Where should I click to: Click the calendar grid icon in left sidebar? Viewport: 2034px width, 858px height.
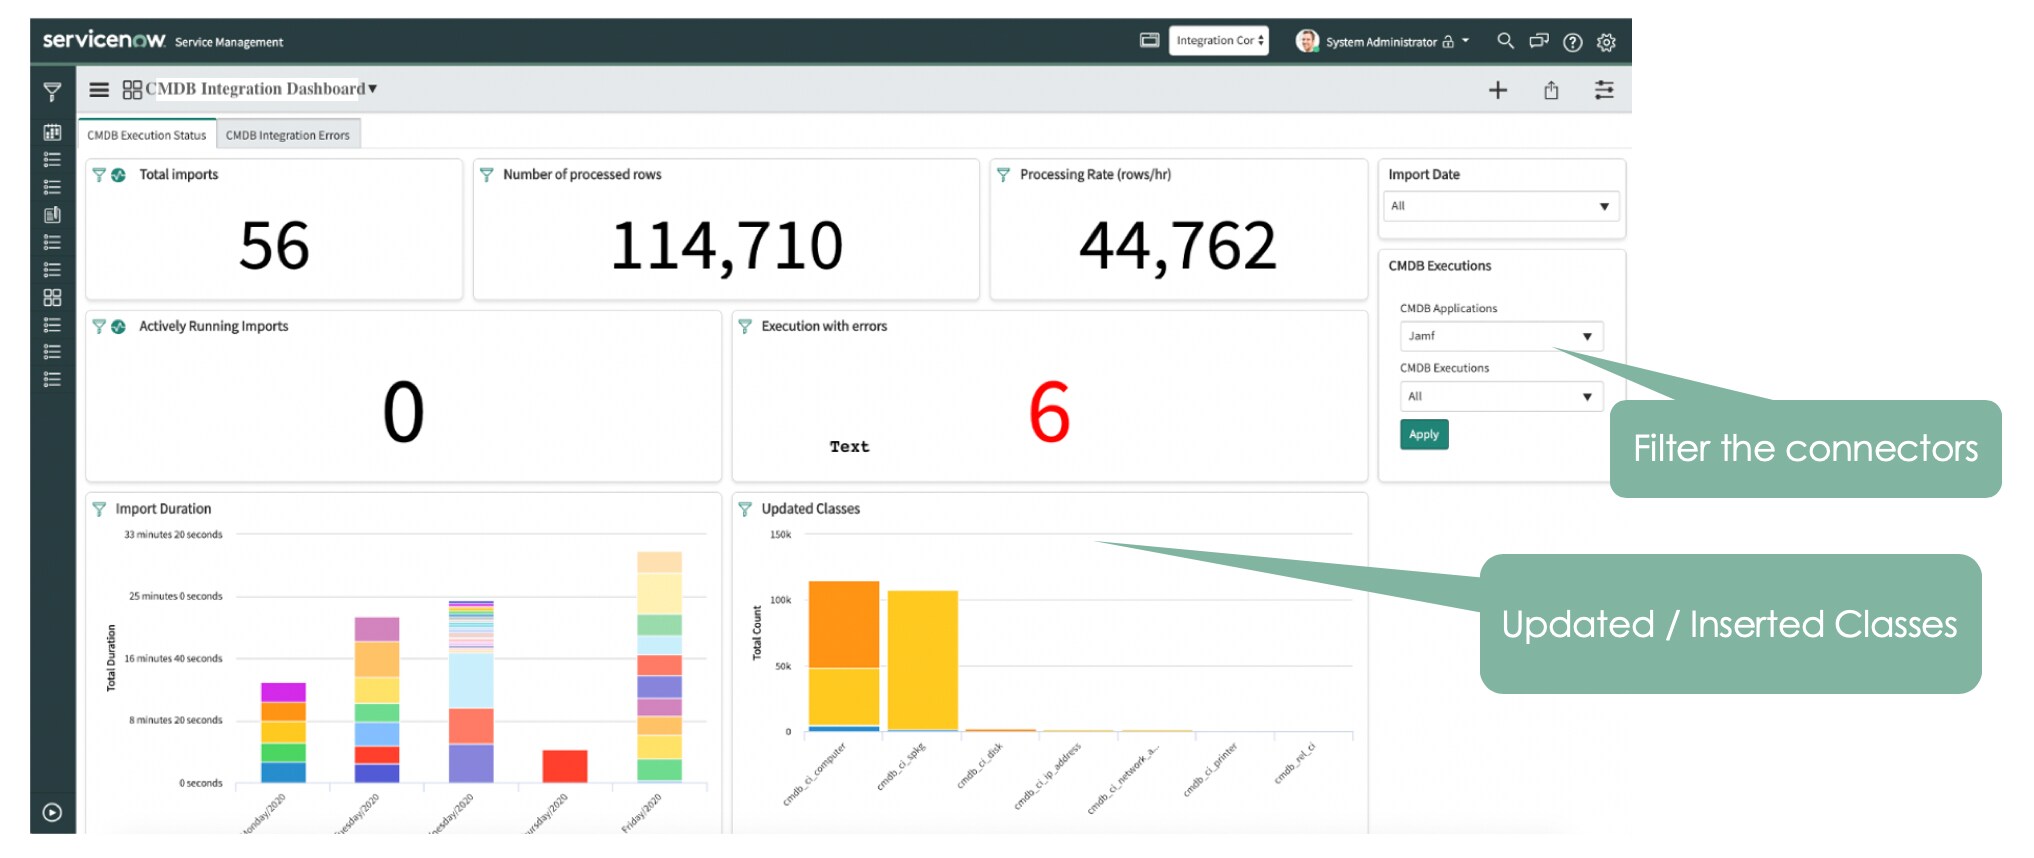tap(52, 132)
